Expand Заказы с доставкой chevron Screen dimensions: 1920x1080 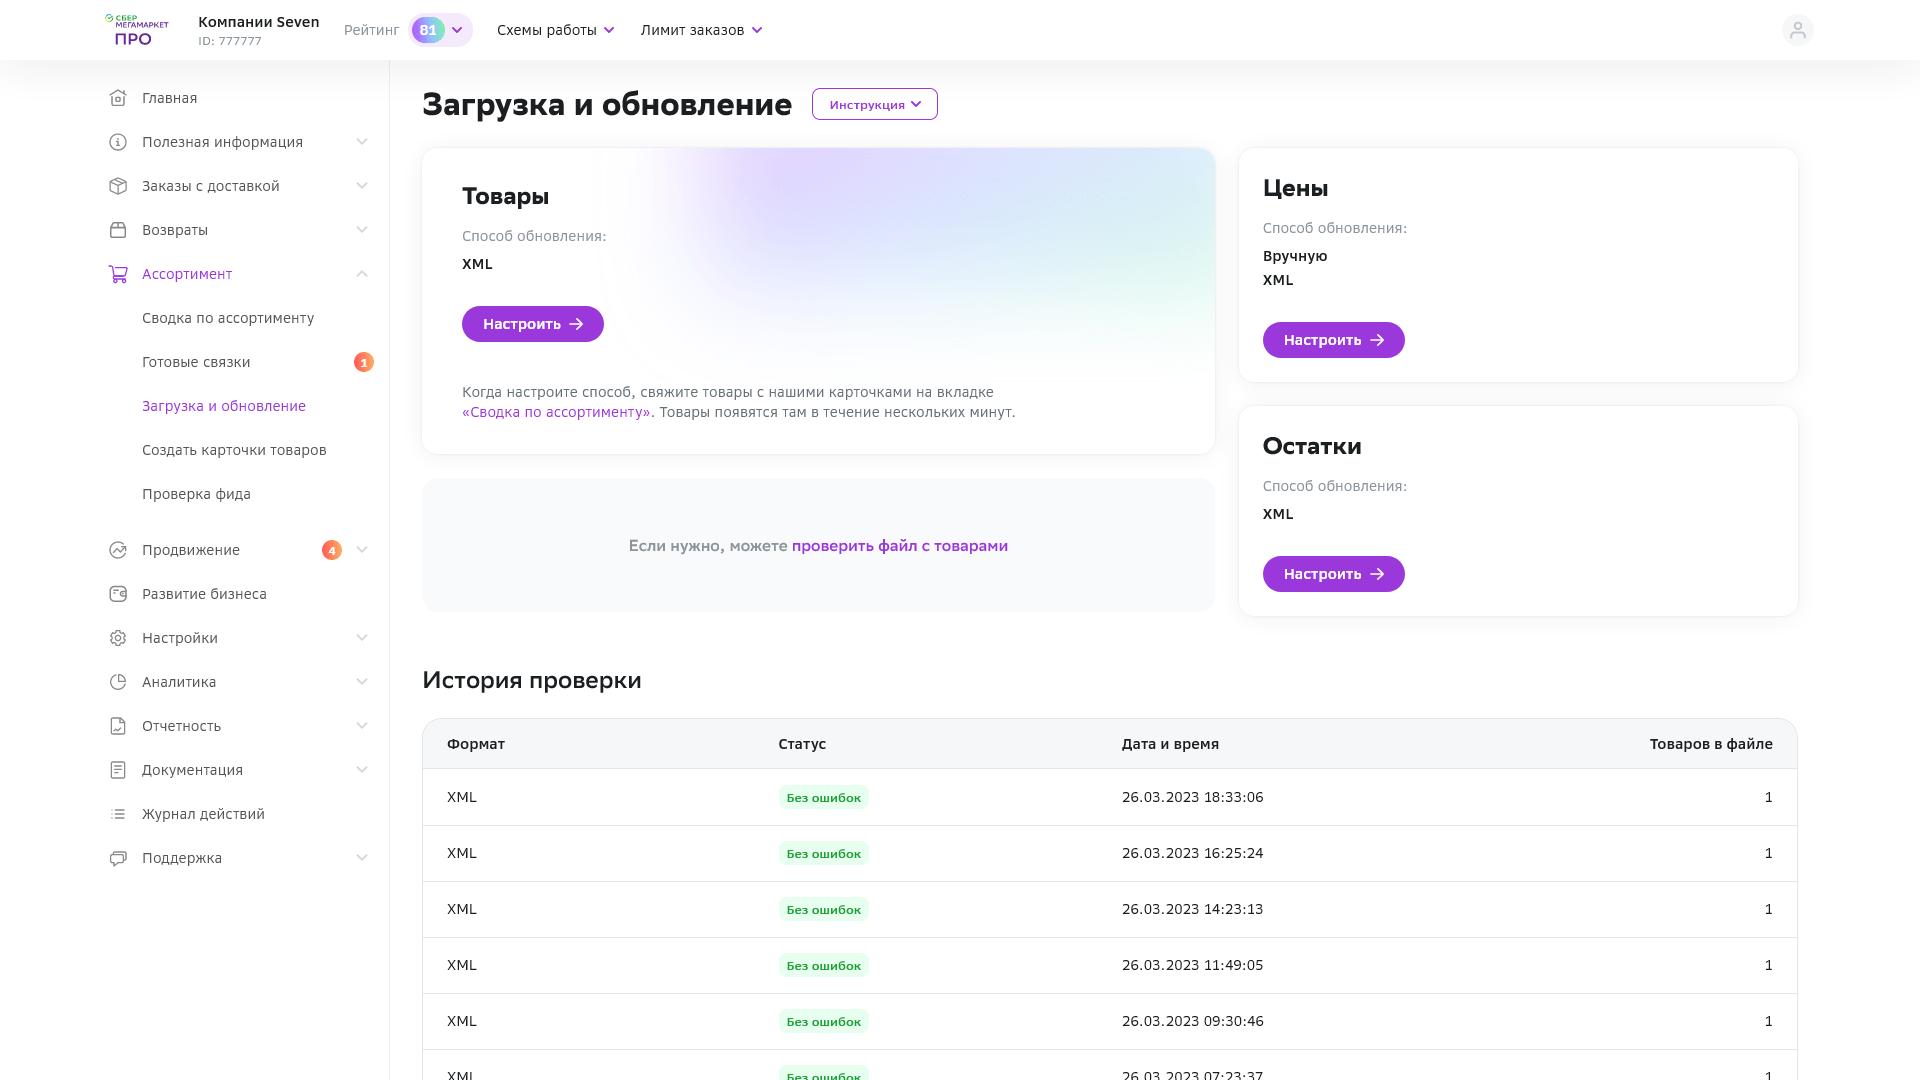(x=362, y=186)
